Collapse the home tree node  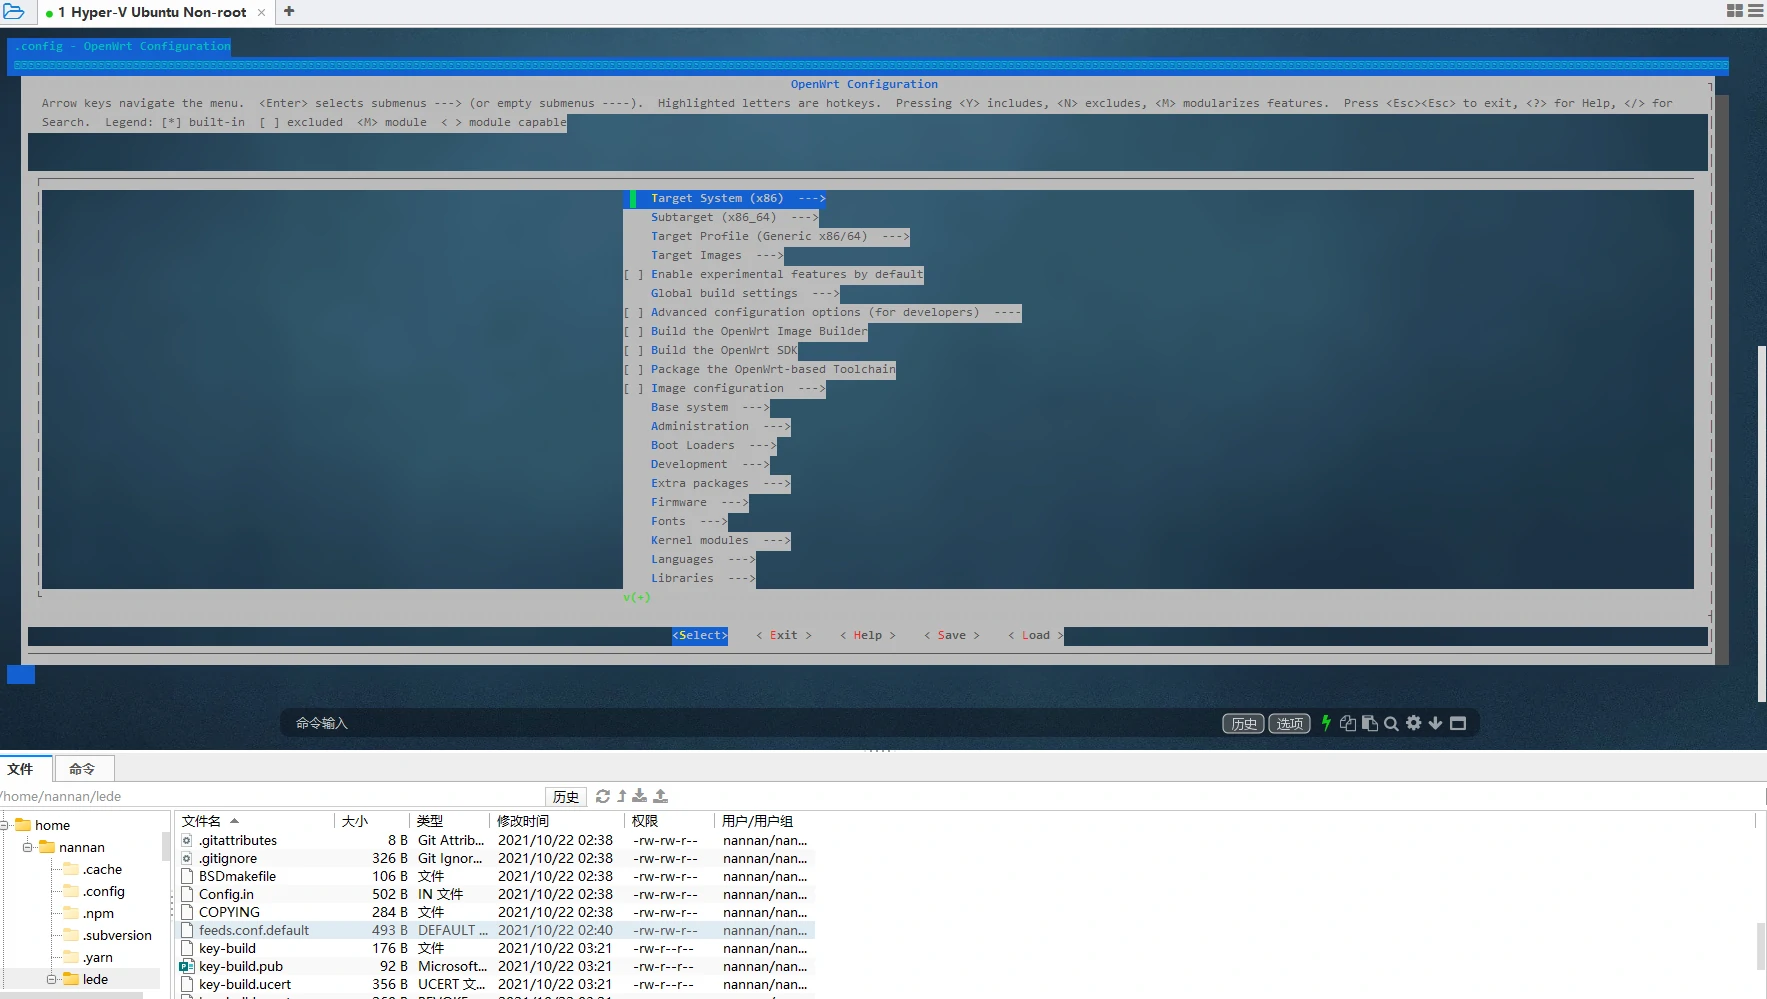coord(5,825)
